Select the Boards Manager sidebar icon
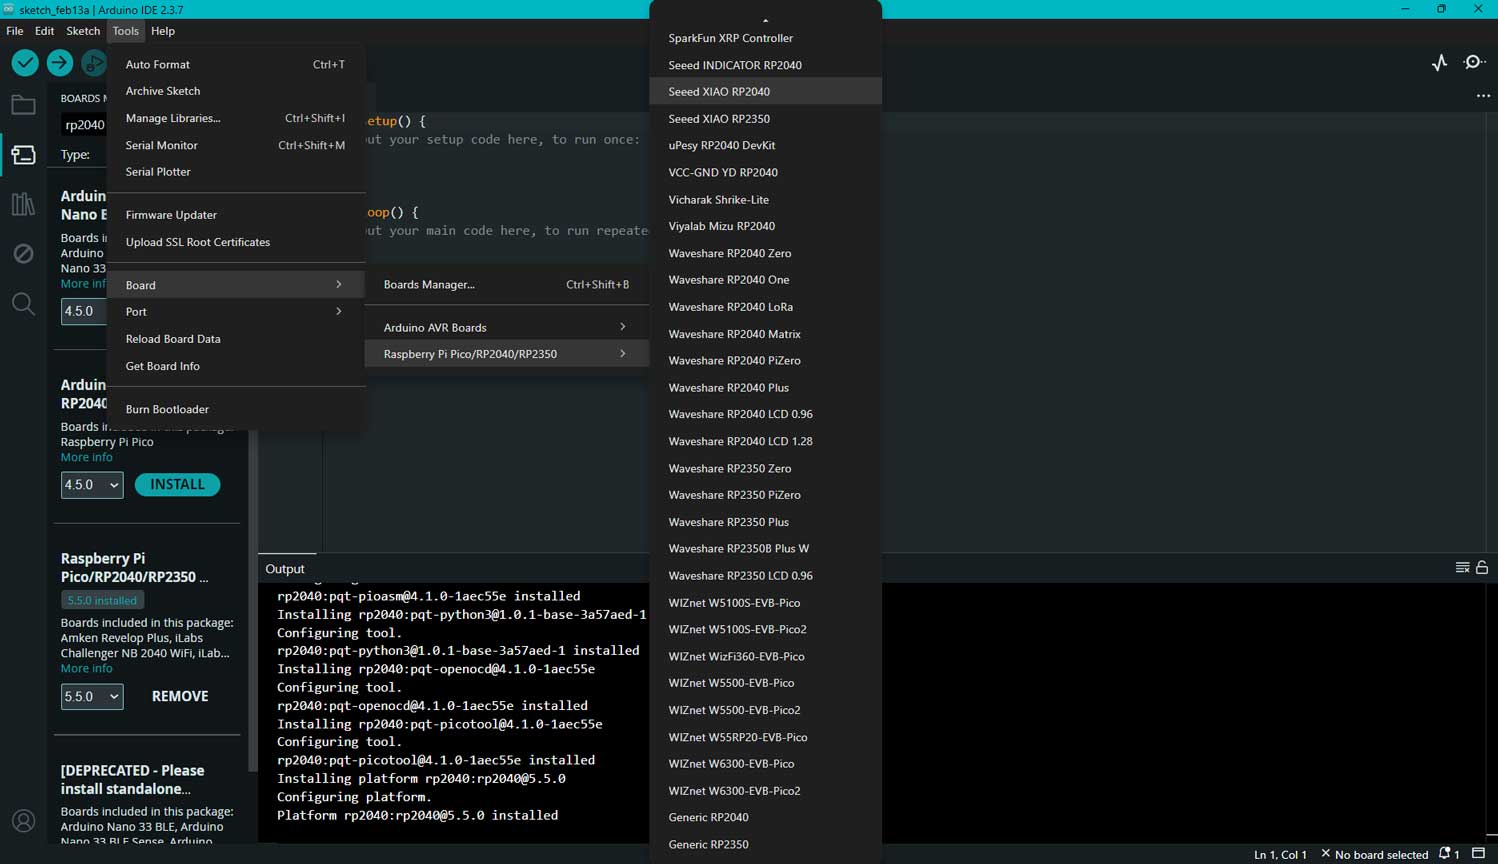Screen dimensions: 1498x864 23,155
